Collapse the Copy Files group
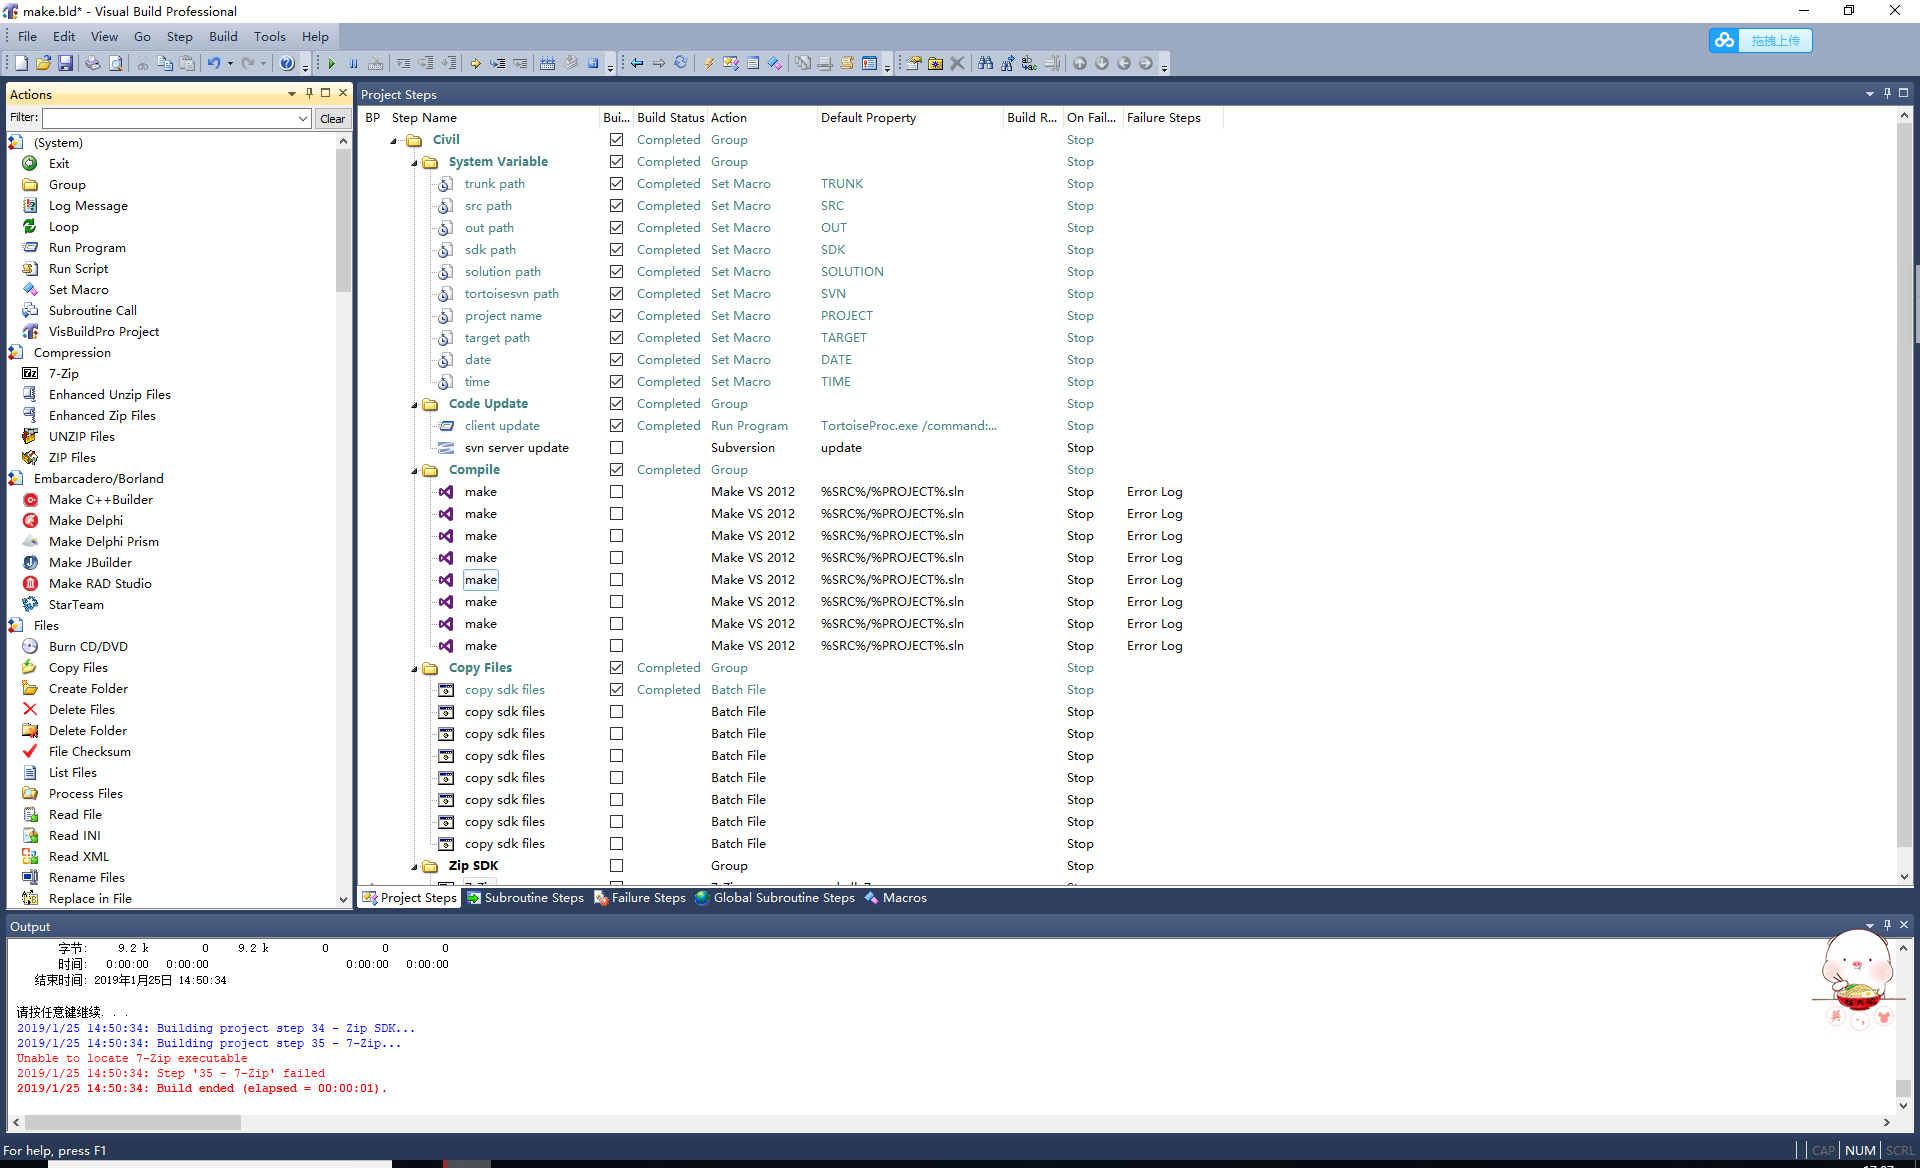 click(x=414, y=669)
